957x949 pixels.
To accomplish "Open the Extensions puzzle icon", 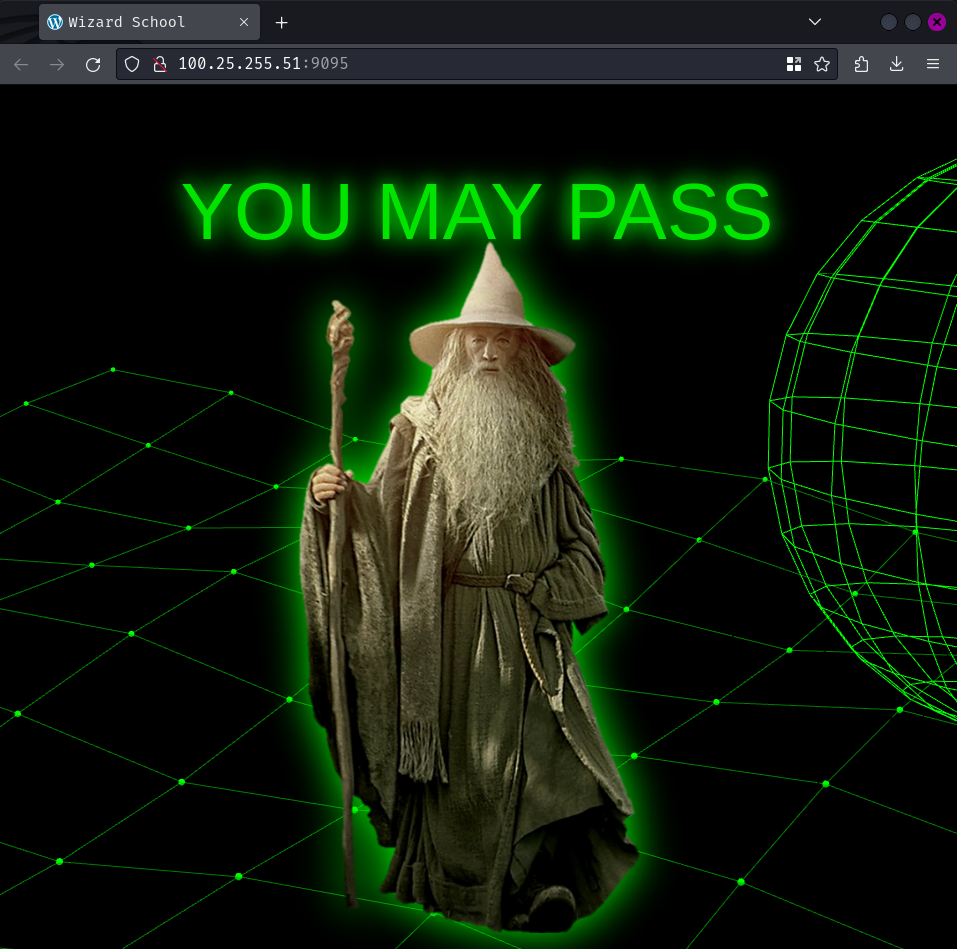I will (x=861, y=64).
